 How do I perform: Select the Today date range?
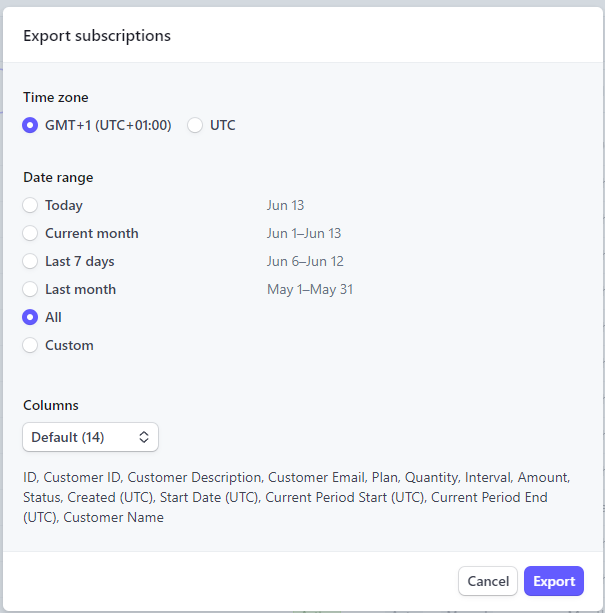(x=31, y=205)
